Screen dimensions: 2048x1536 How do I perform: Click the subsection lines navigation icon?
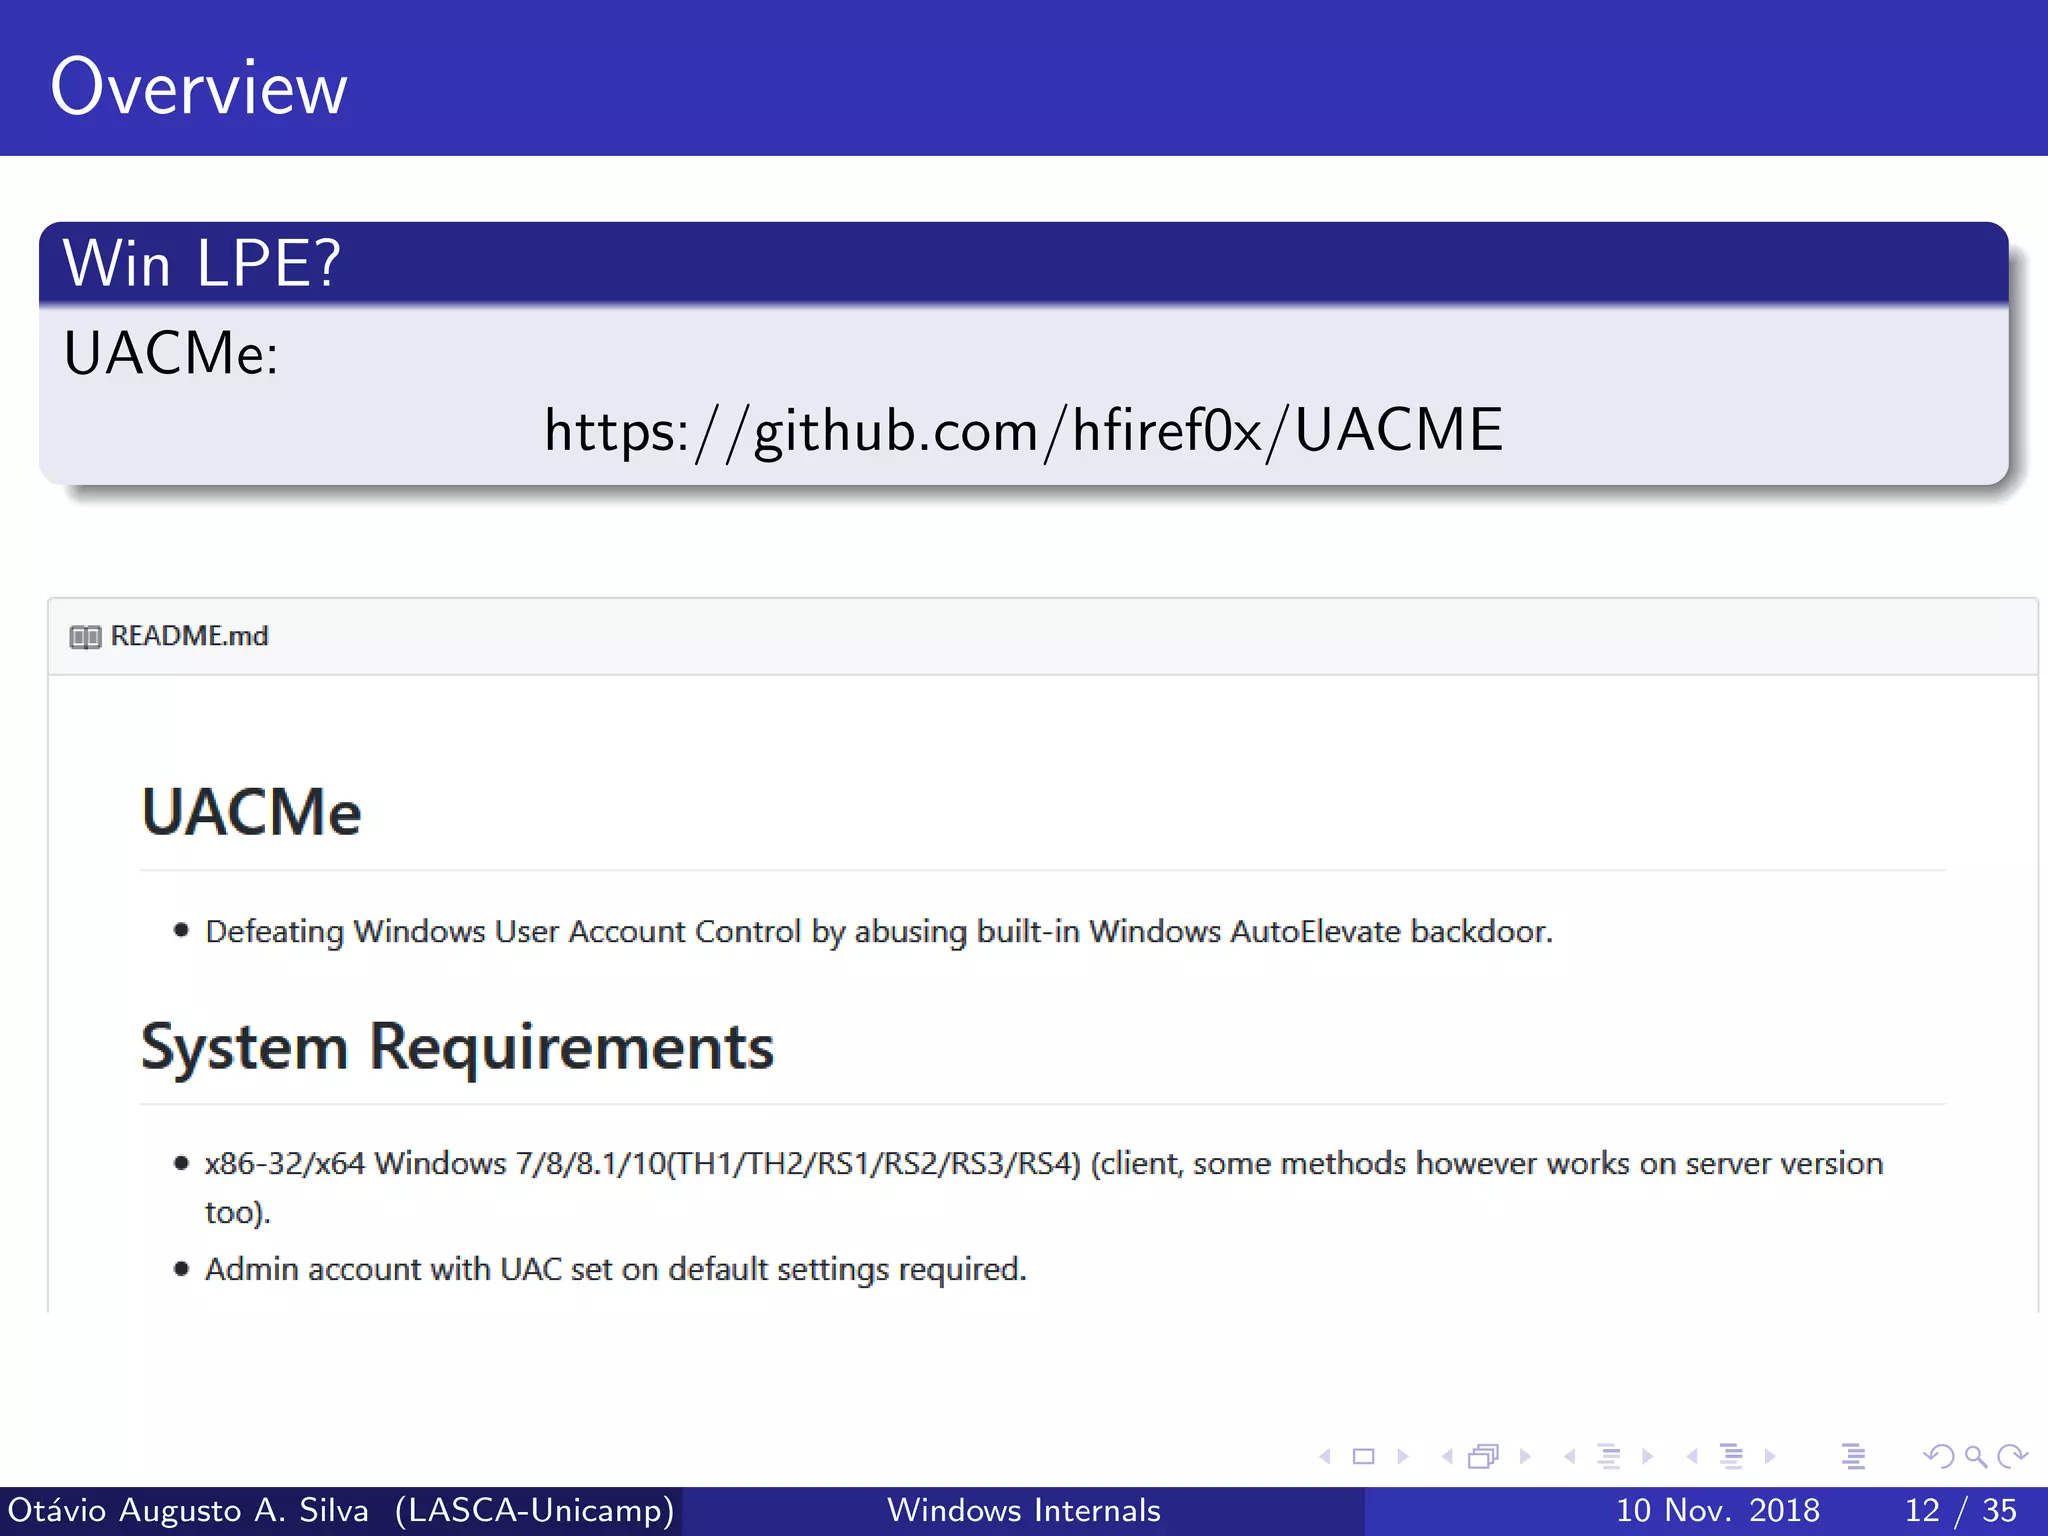pyautogui.click(x=1609, y=1456)
